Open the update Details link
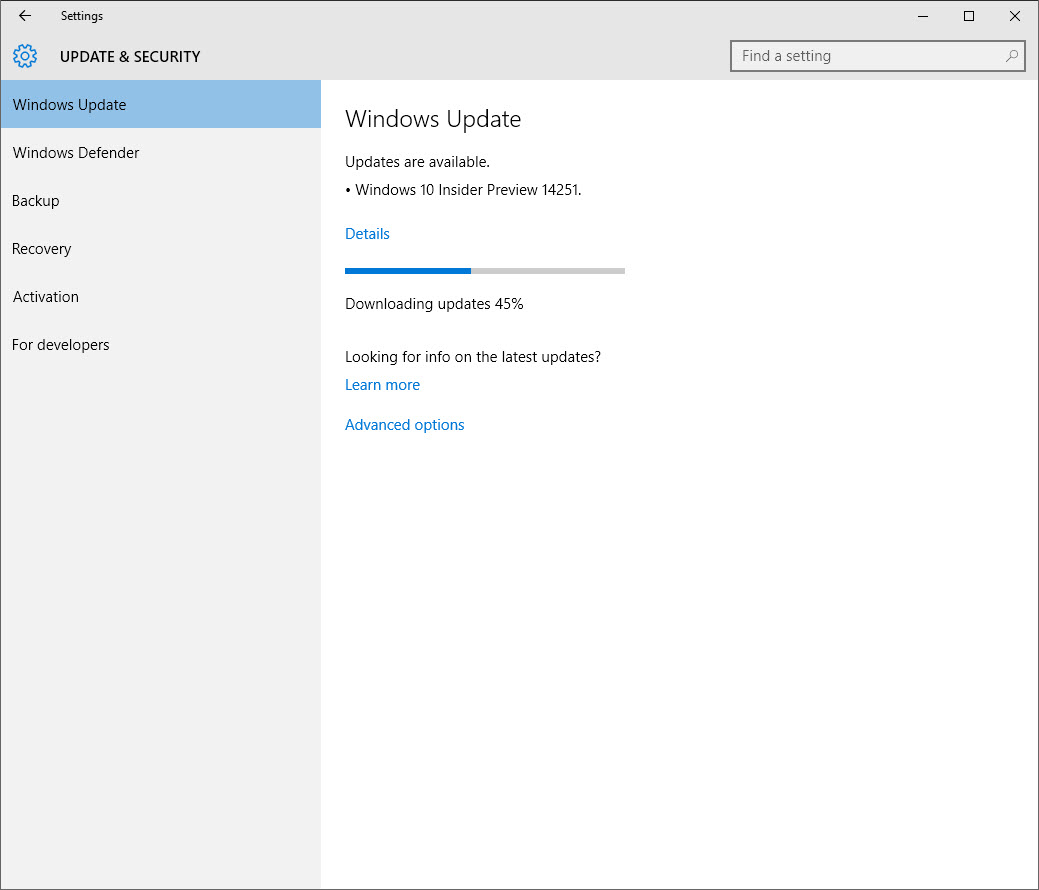 pos(367,234)
